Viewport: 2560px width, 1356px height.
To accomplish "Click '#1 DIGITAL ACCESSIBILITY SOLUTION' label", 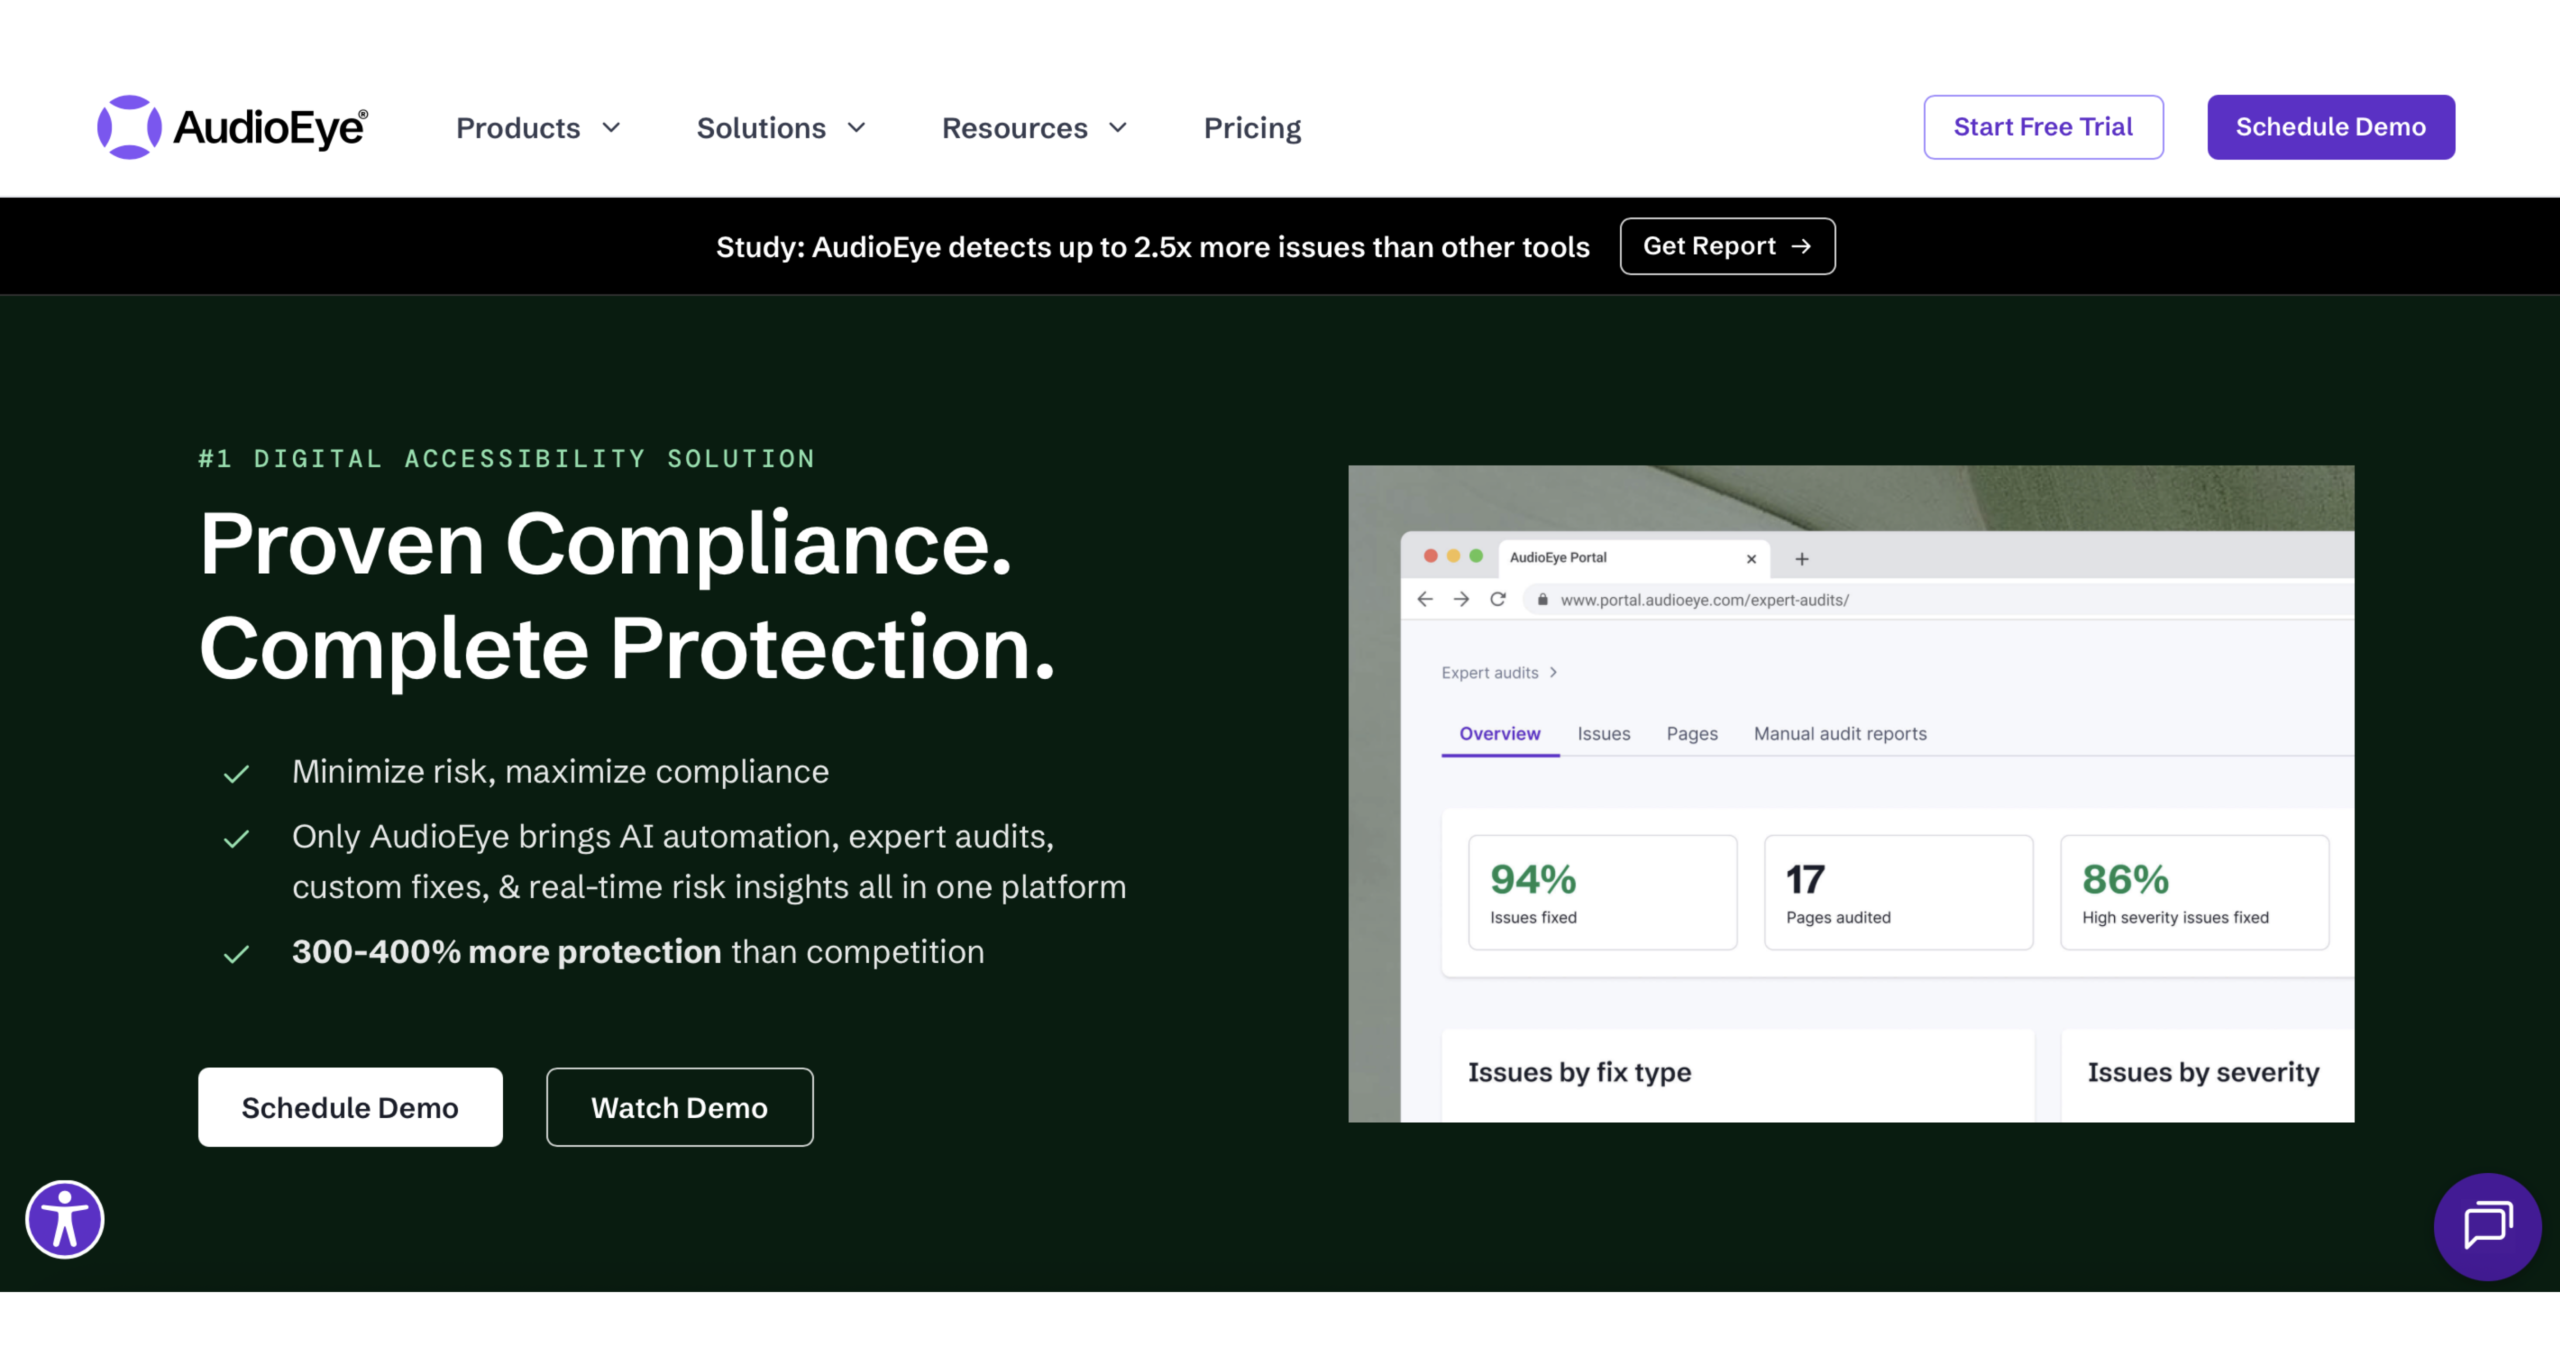I will coord(506,459).
